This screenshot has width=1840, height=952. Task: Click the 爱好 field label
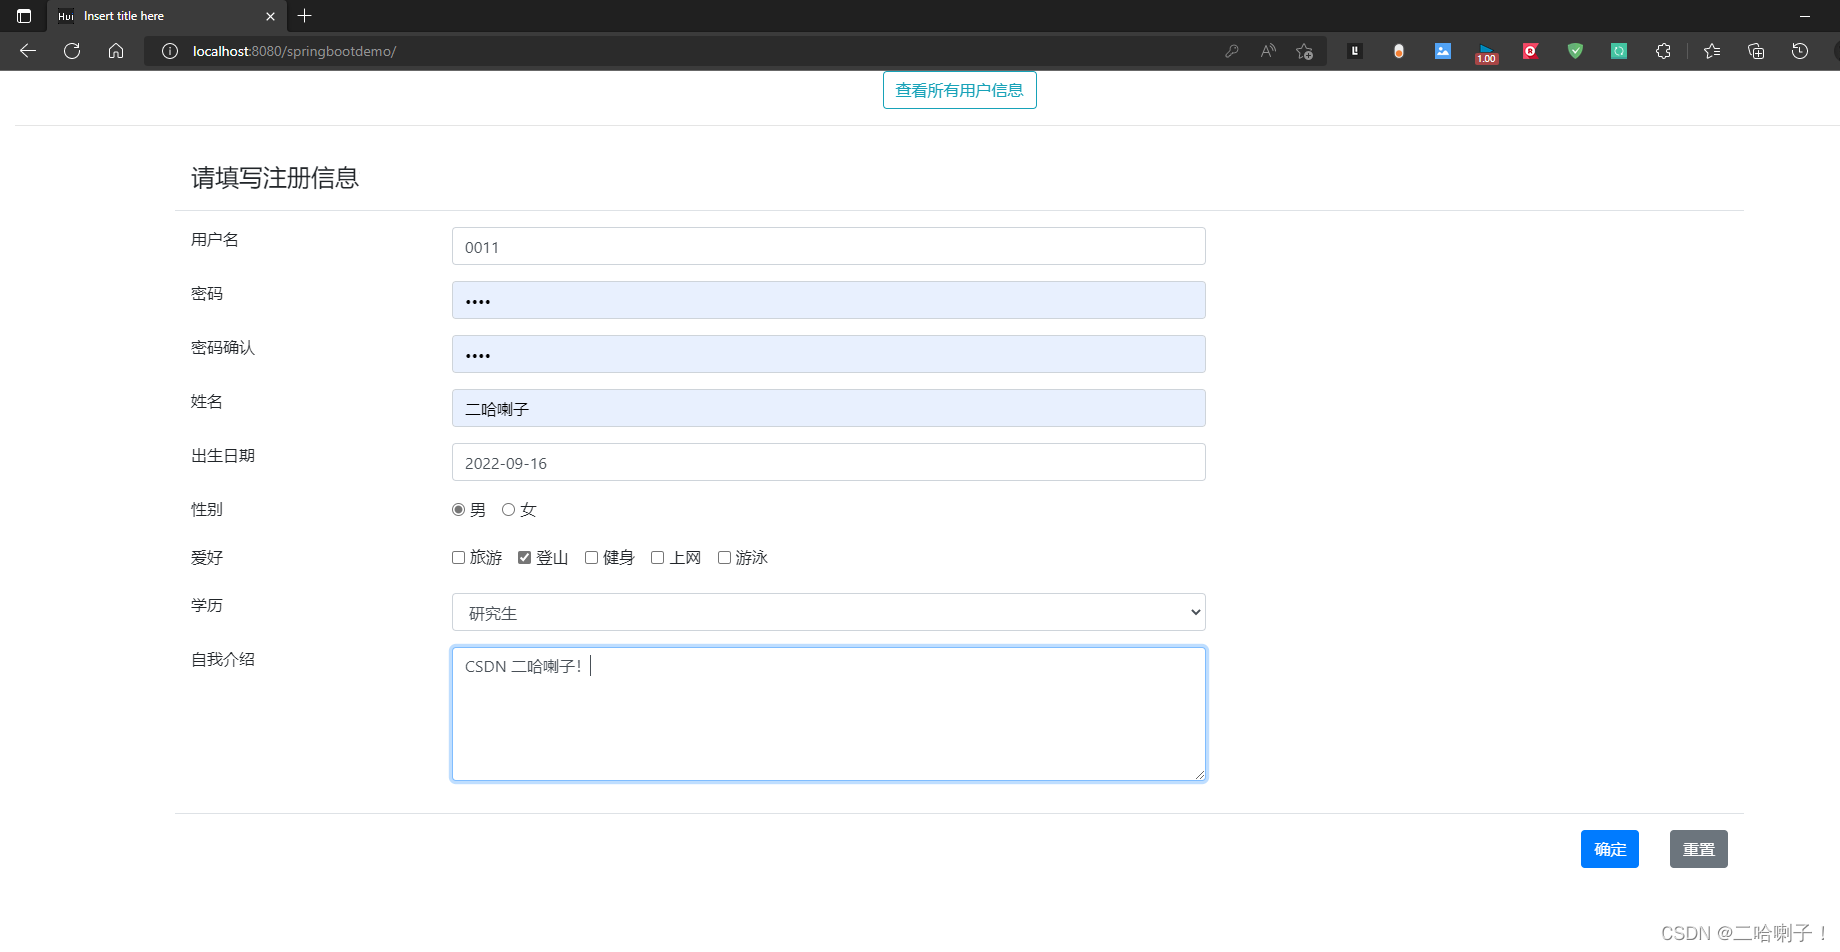coord(207,557)
